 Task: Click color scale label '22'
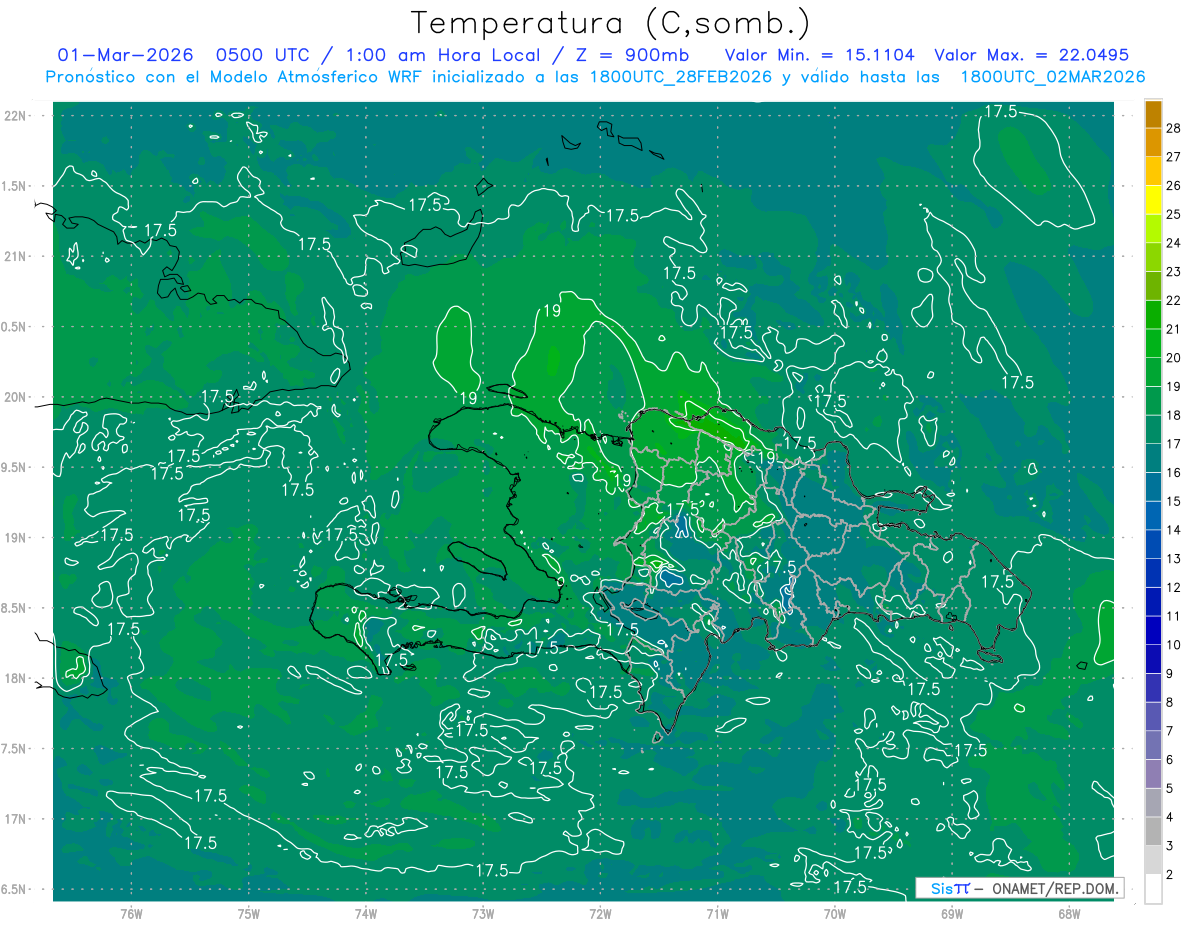coord(1174,301)
